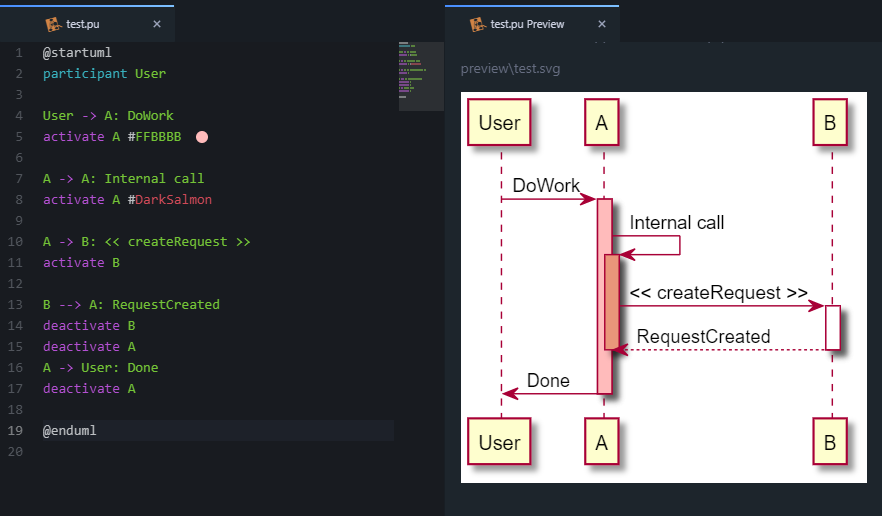Click the top B participant box
882x516 pixels.
pos(830,122)
